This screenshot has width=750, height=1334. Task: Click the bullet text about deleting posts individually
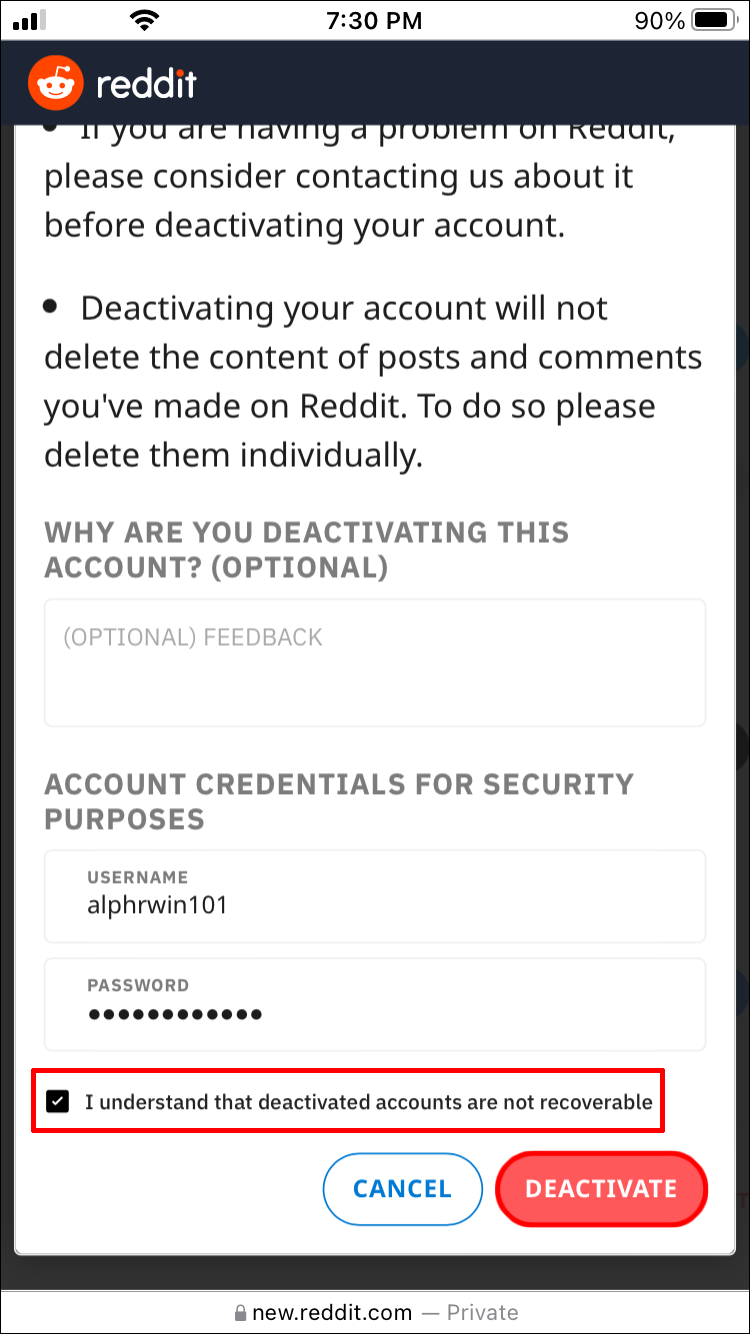(x=372, y=382)
